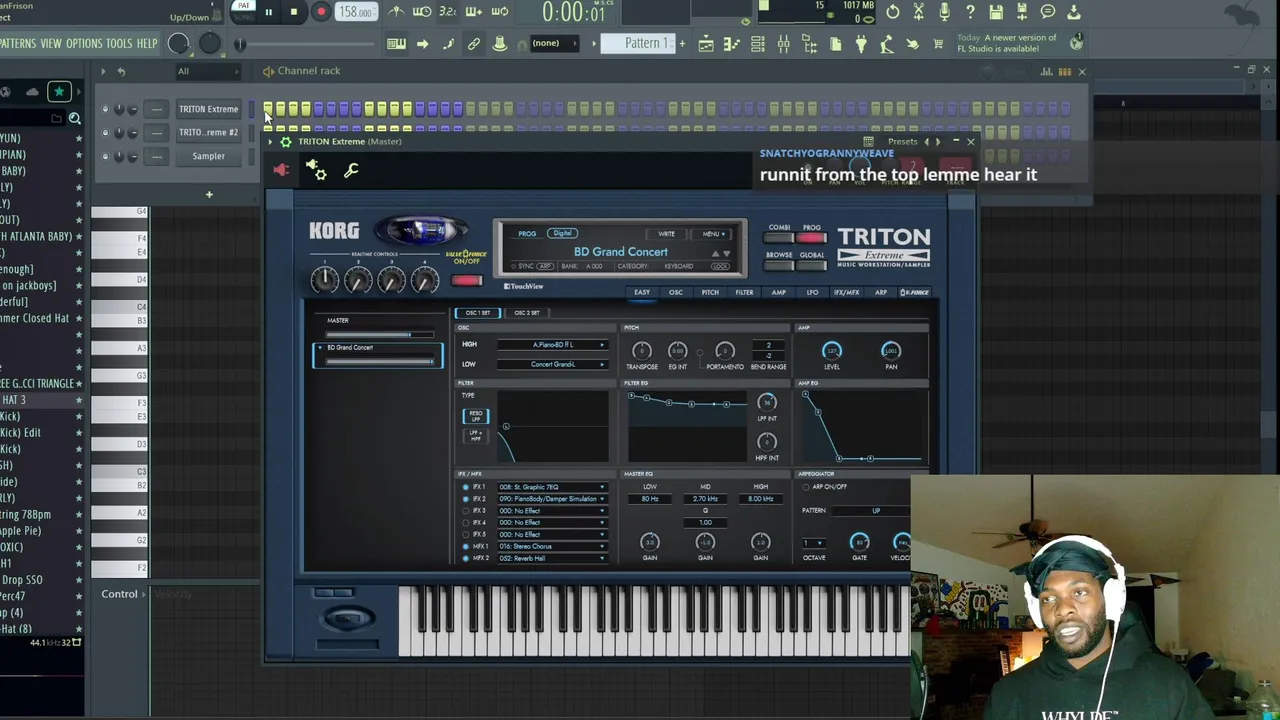This screenshot has width=1280, height=720.
Task: Open the HIGH oscillator A.Piano-BD dropdown
Action: (555, 345)
